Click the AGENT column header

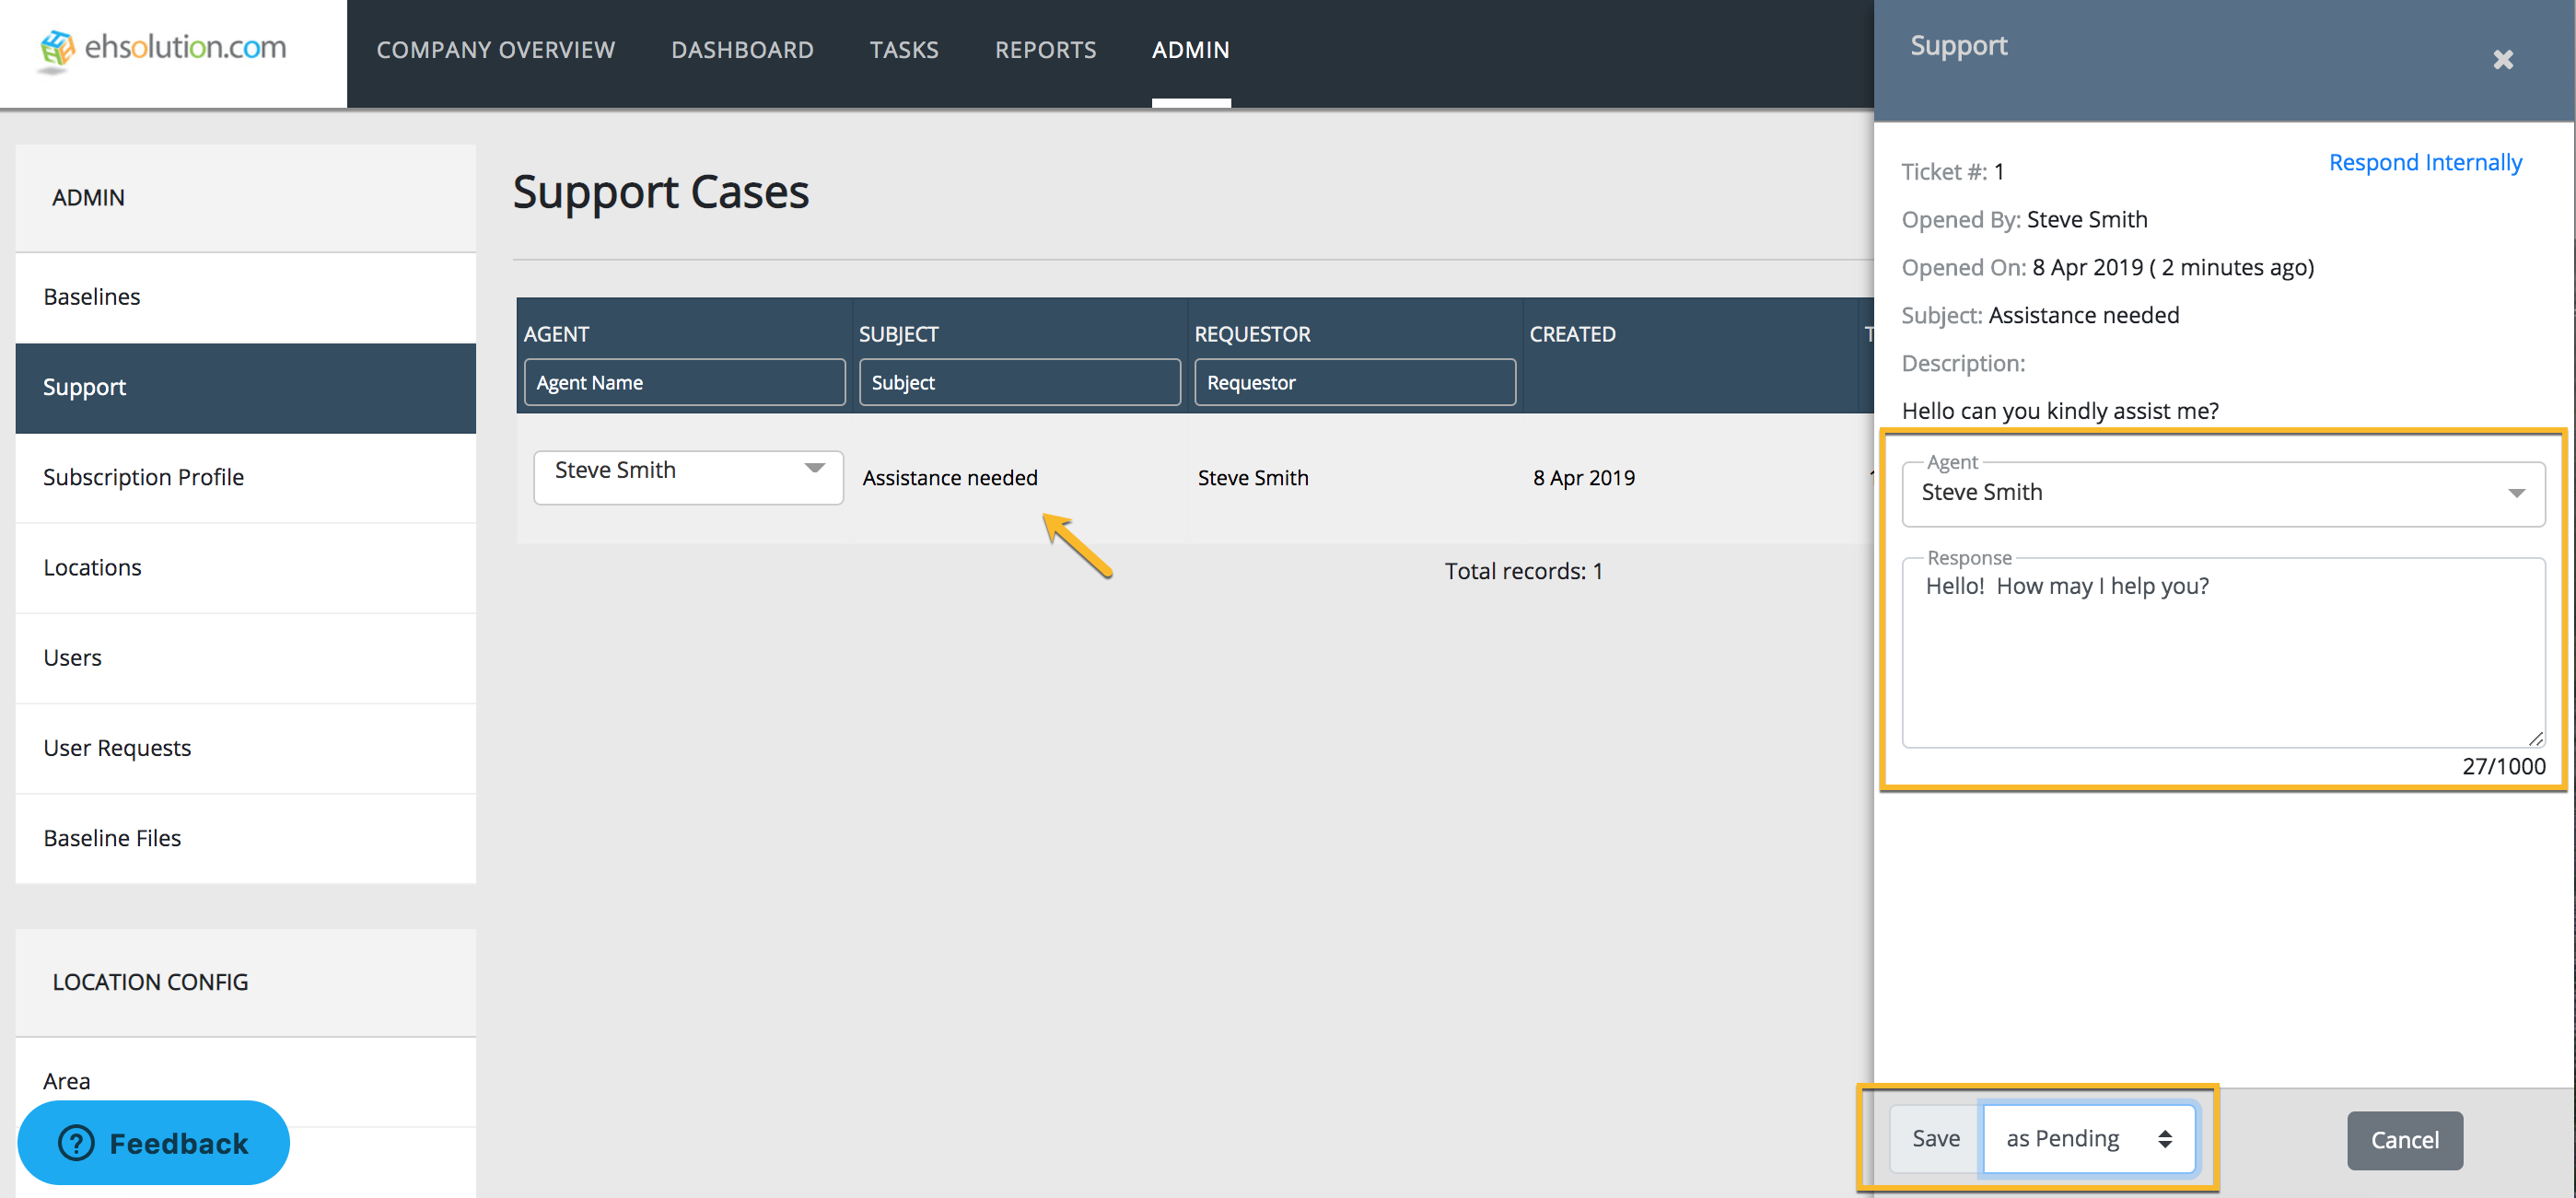[x=556, y=334]
